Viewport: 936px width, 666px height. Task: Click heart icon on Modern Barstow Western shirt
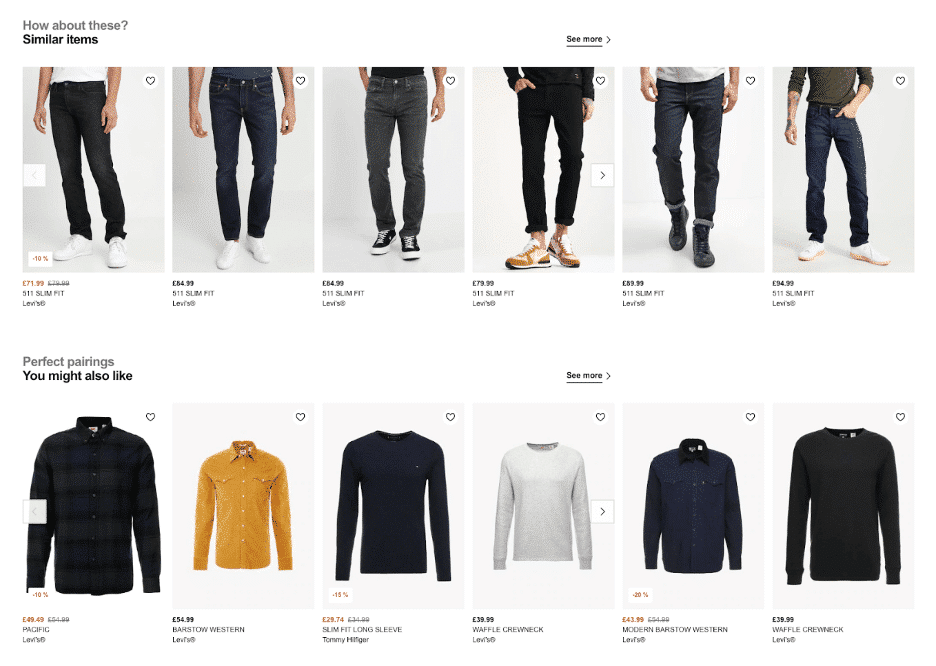pos(750,417)
